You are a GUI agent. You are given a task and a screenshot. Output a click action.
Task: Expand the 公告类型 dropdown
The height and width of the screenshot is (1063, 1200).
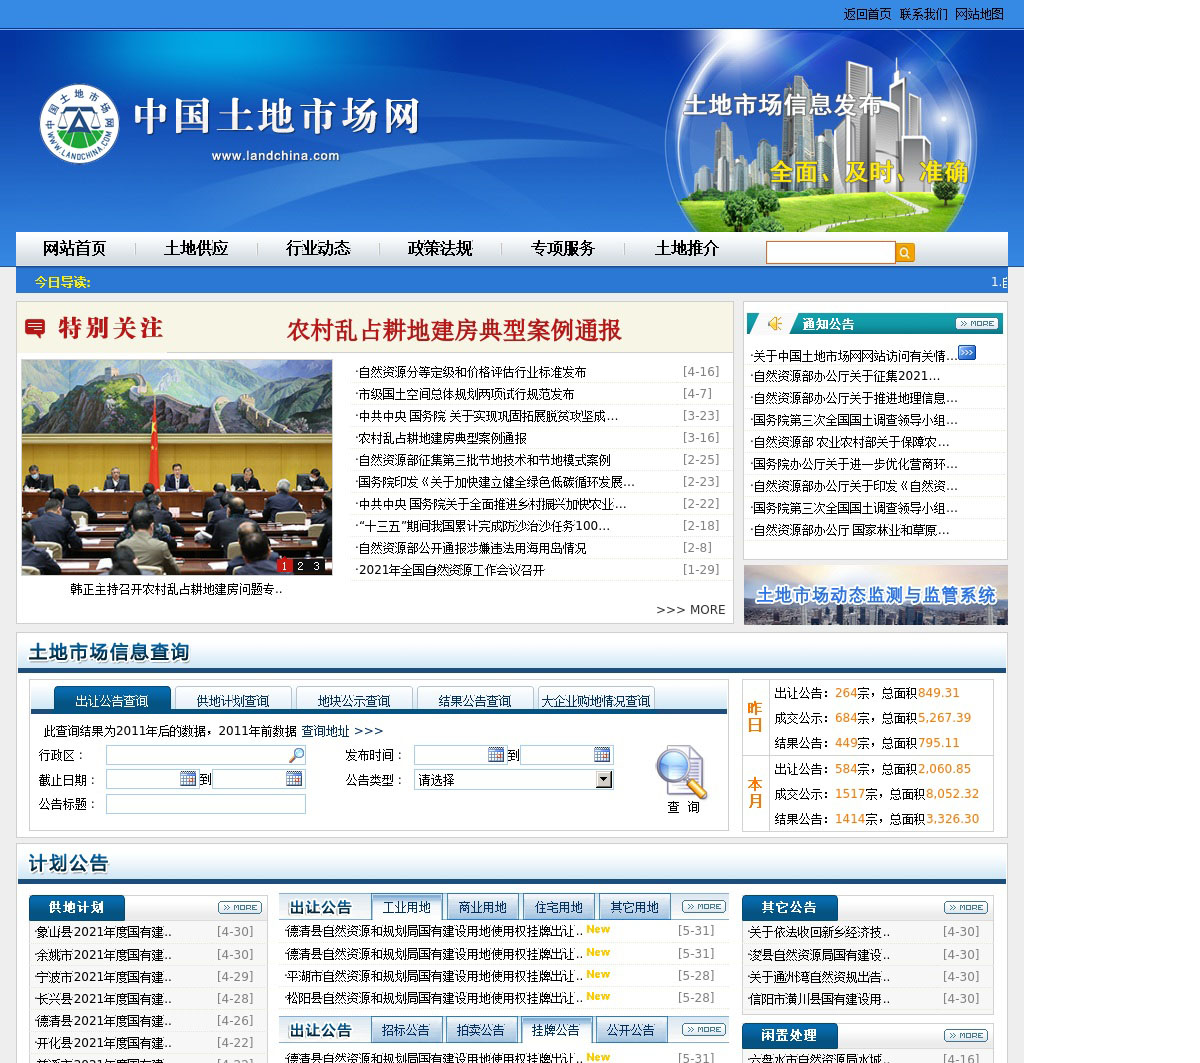[x=603, y=780]
